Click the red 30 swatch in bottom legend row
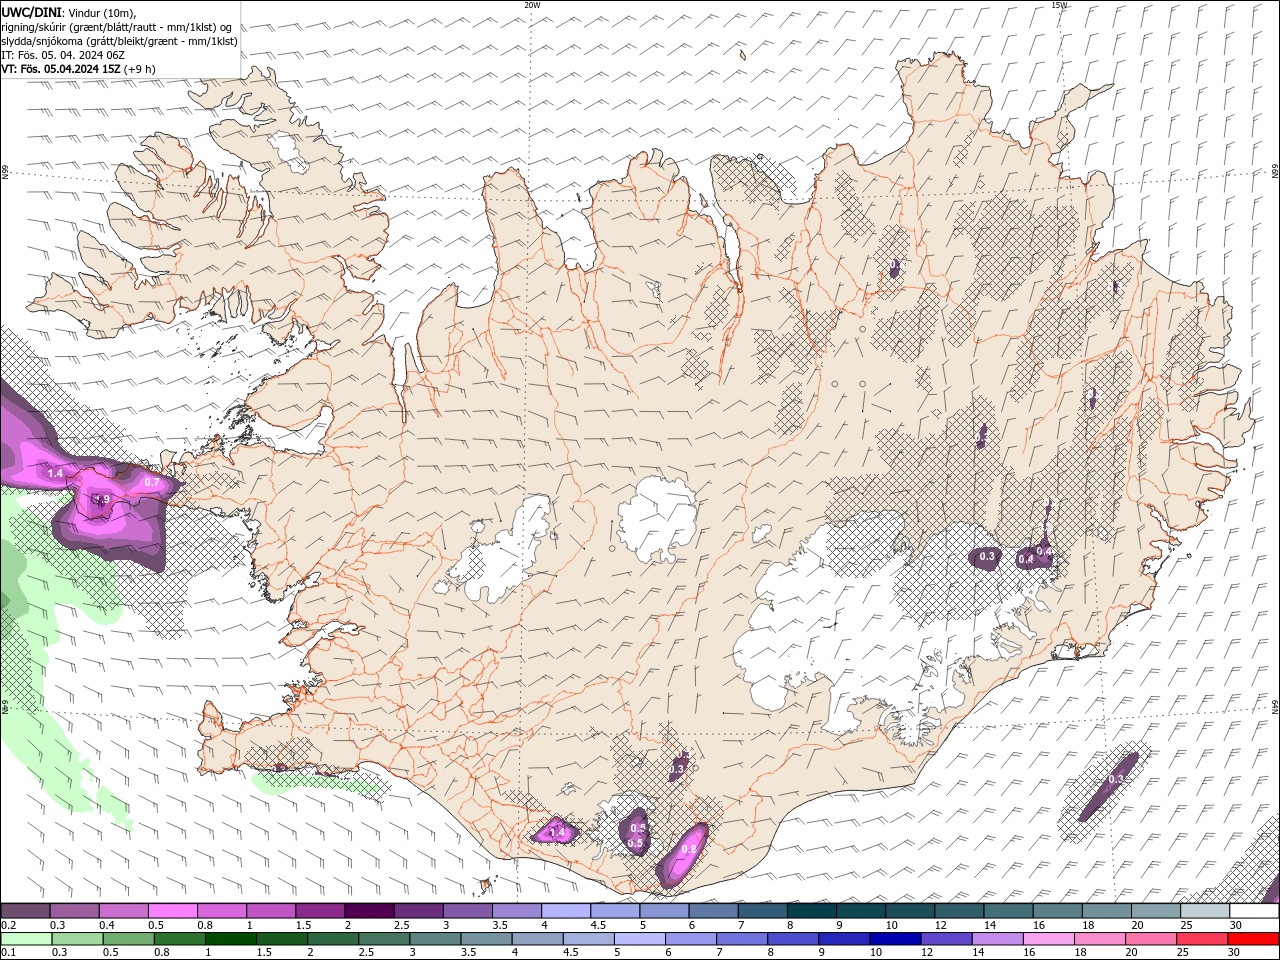Image resolution: width=1280 pixels, height=960 pixels. click(1254, 939)
